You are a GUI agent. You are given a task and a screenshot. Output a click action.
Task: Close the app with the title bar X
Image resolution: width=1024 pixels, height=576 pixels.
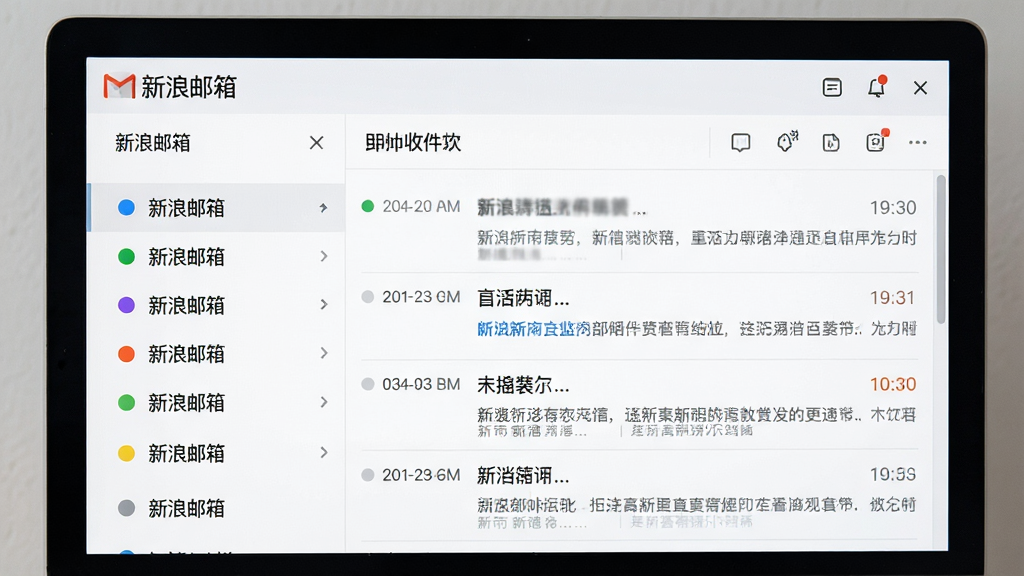point(920,88)
